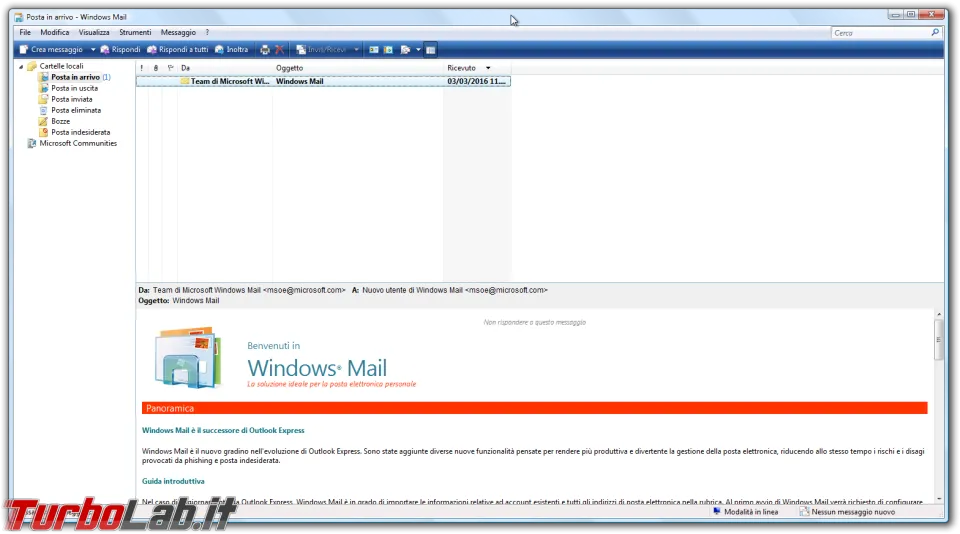Open the Modifica menu
The height and width of the screenshot is (534, 960).
coord(54,32)
